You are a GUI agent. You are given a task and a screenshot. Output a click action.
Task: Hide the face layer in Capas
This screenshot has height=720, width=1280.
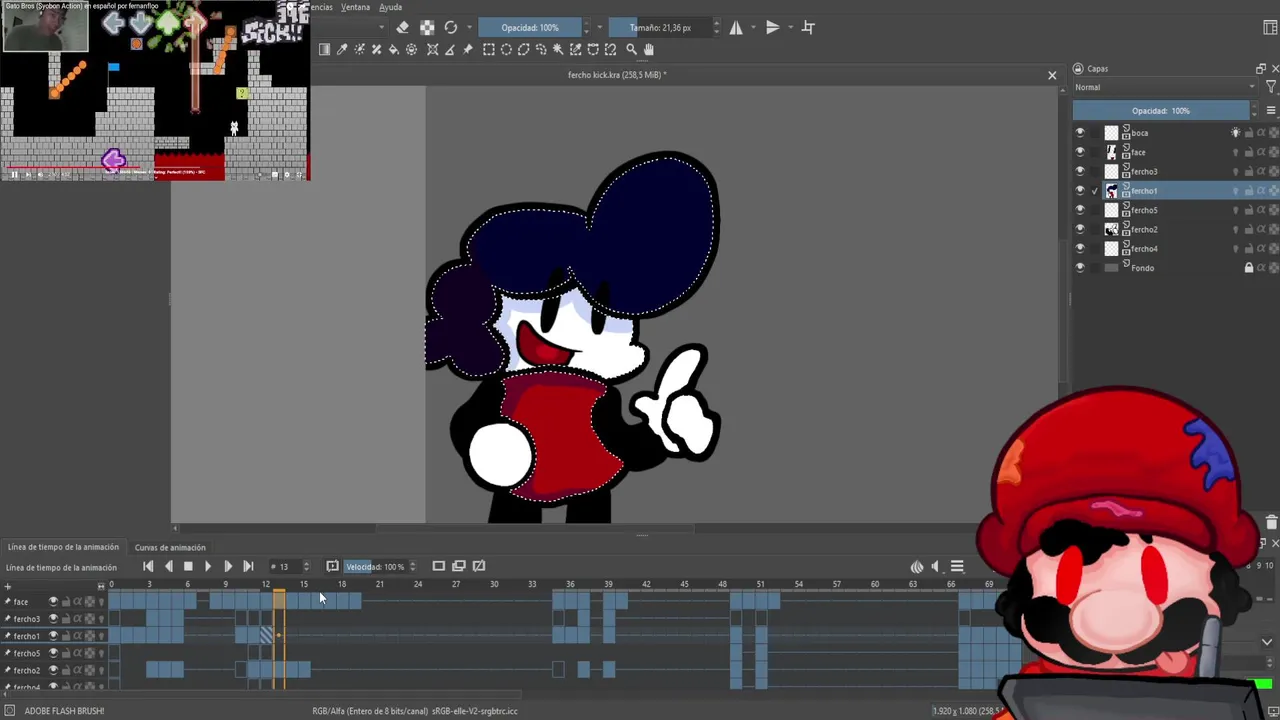pyautogui.click(x=1079, y=152)
